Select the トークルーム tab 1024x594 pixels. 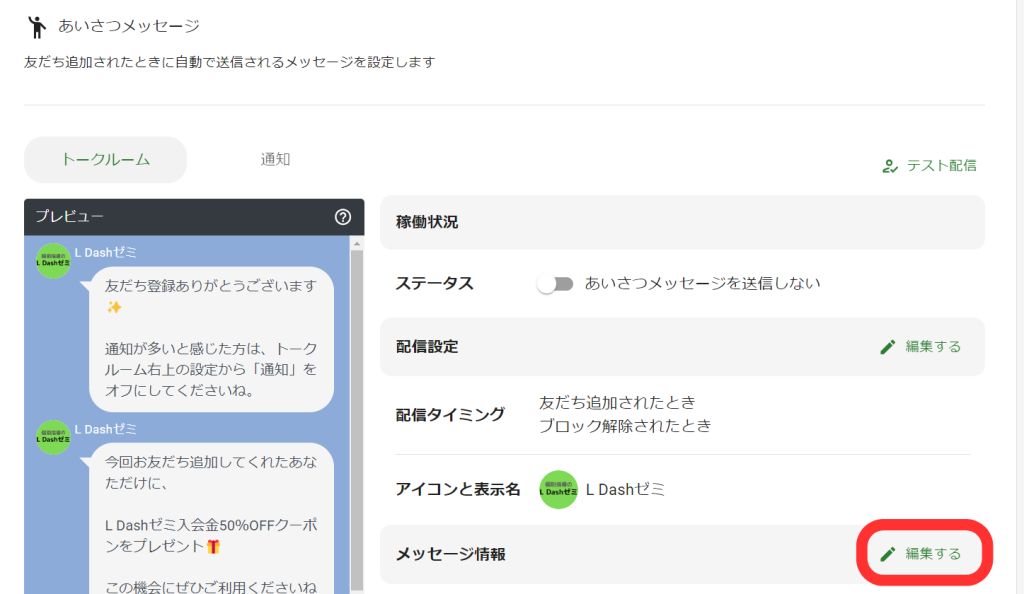[104, 160]
